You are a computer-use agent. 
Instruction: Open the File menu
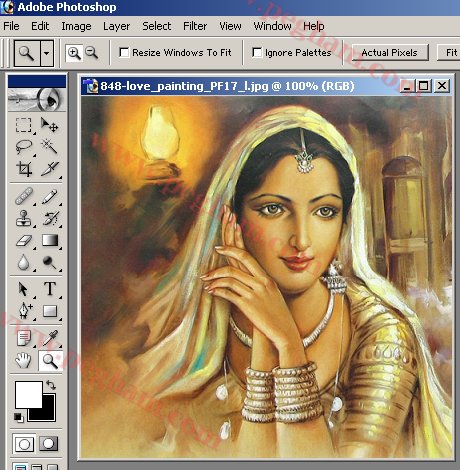coord(11,26)
